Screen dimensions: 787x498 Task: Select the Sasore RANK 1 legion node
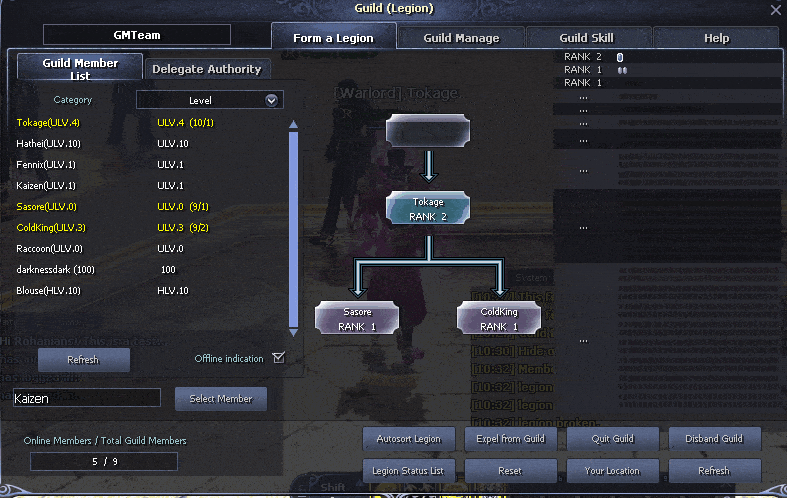357,318
